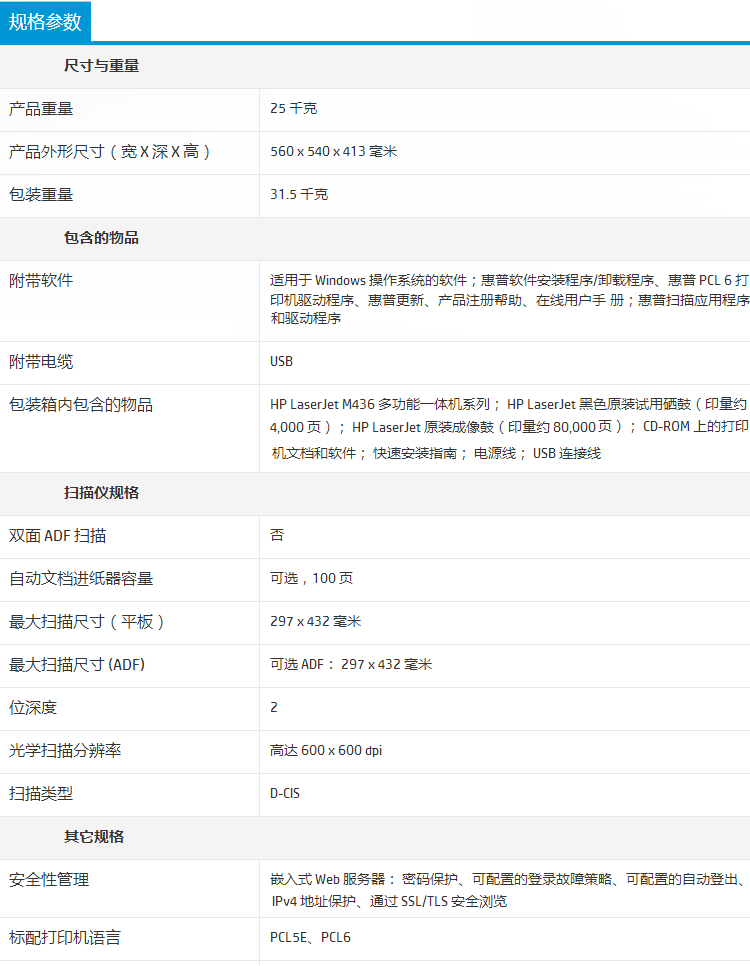Click the 附带软件 label

(41, 281)
